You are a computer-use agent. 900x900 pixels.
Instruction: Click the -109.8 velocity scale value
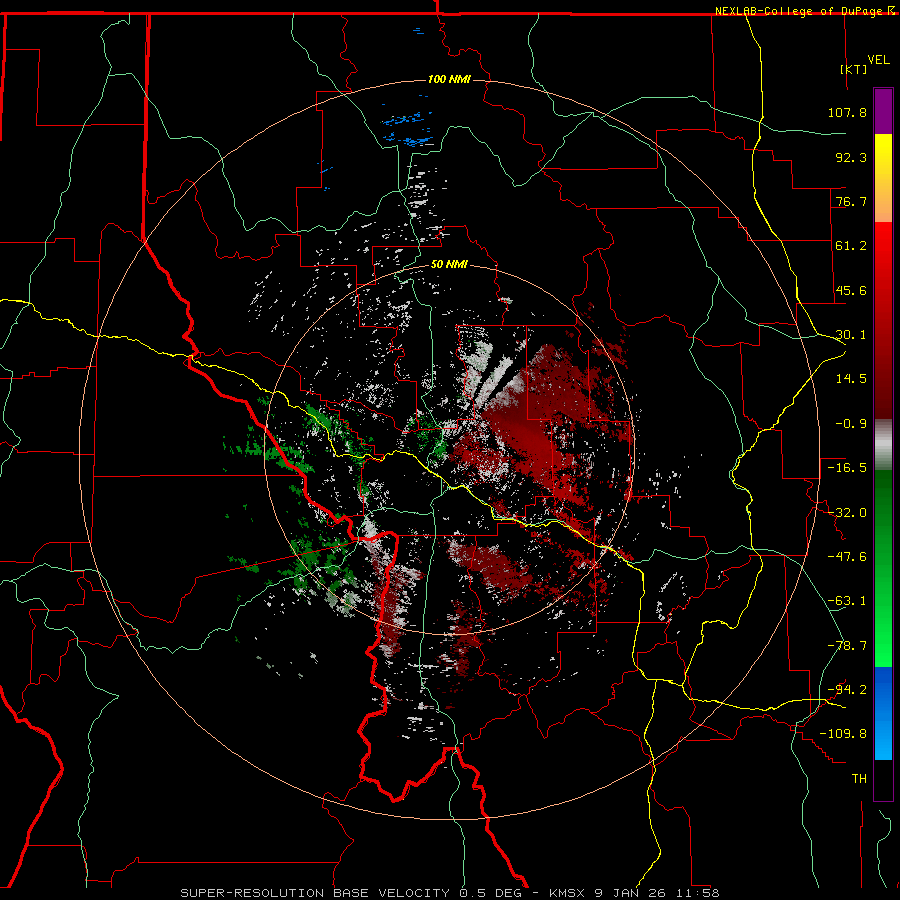pos(843,734)
